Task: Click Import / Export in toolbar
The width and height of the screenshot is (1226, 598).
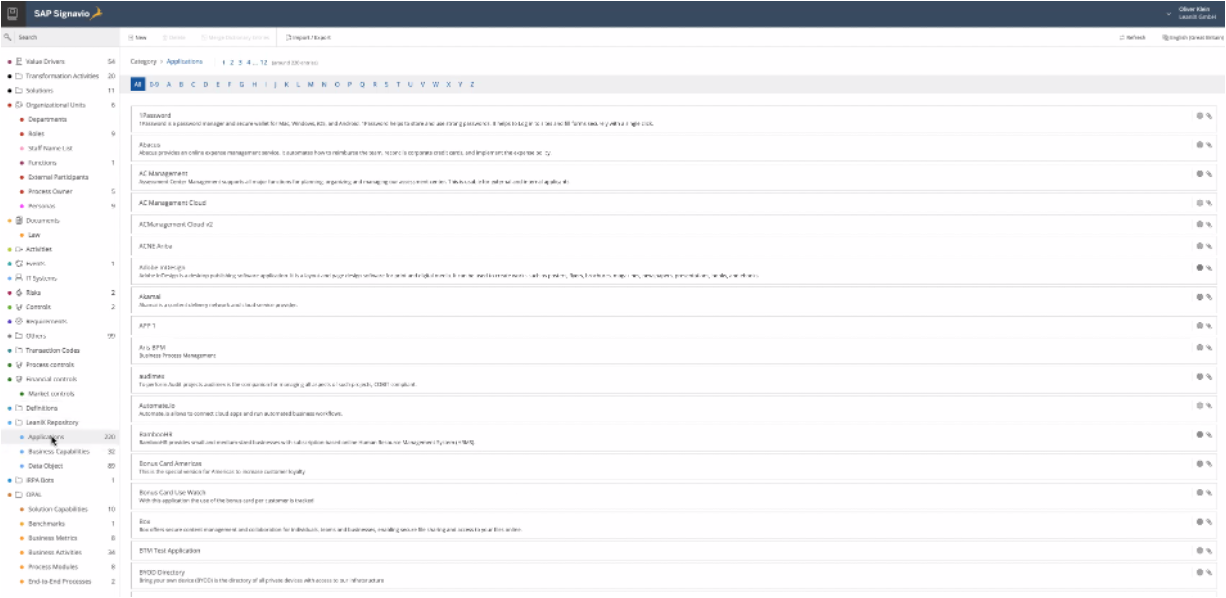Action: 308,37
